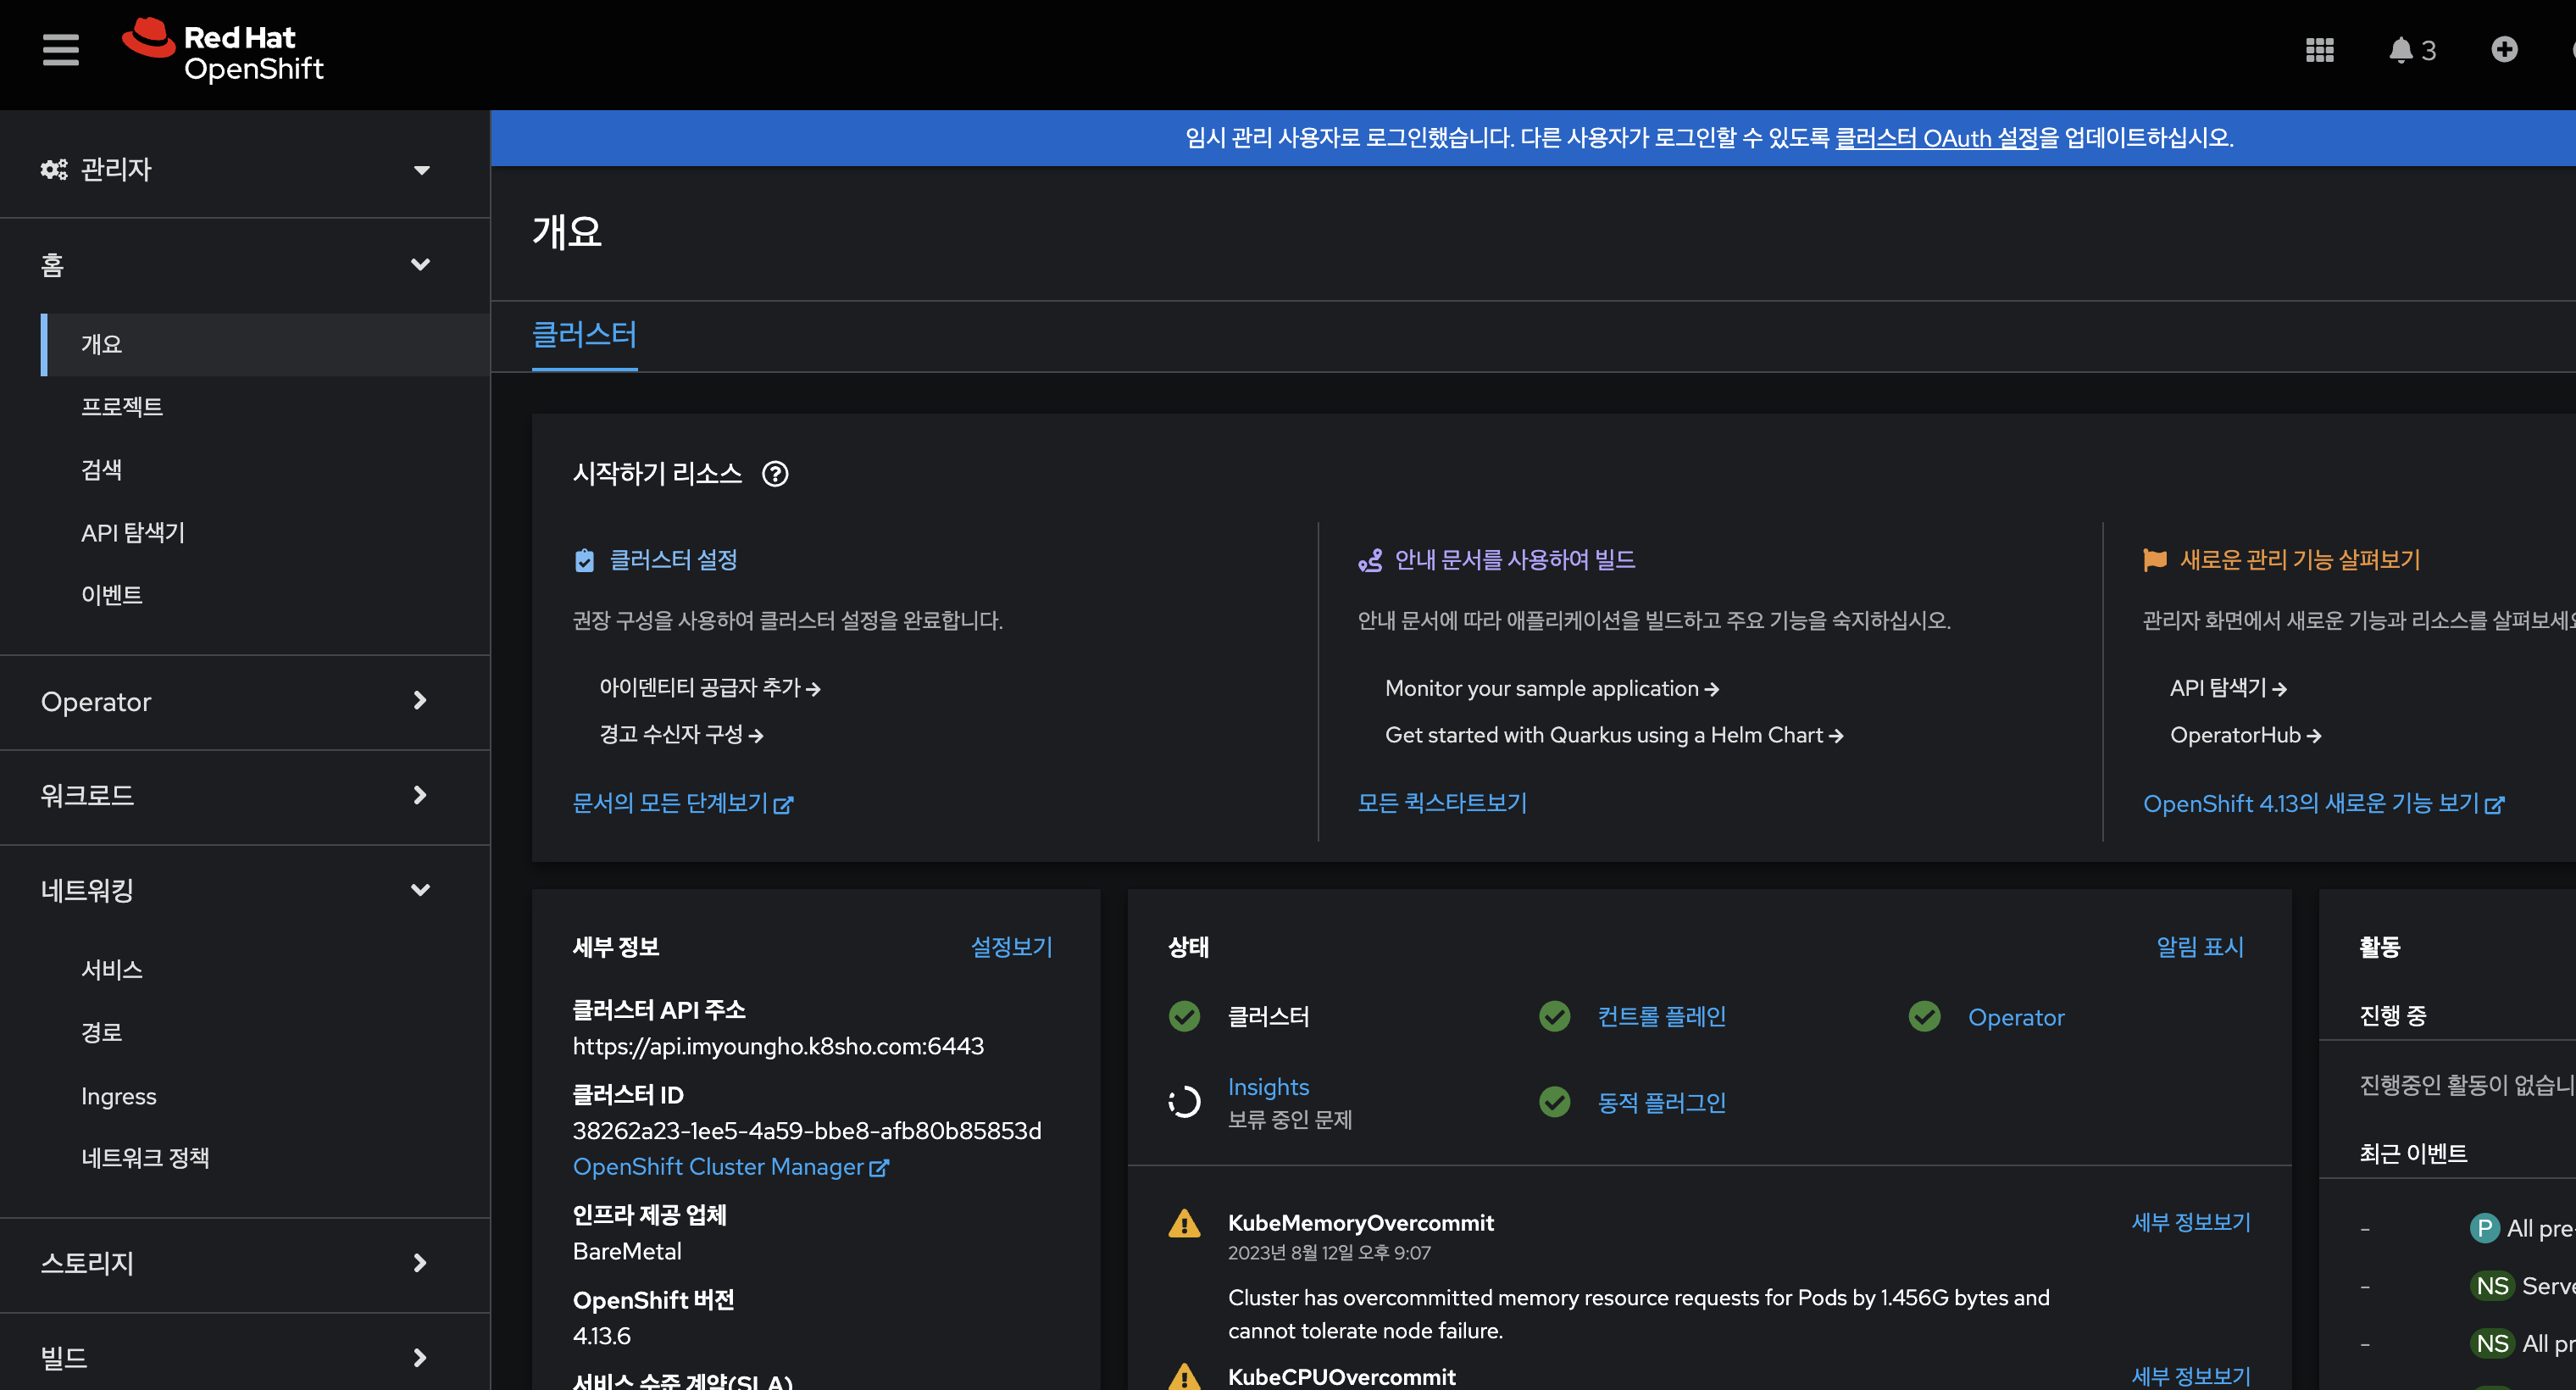Click the green check beside 컨트롤 플레인
2576x1390 pixels.
[1554, 1017]
